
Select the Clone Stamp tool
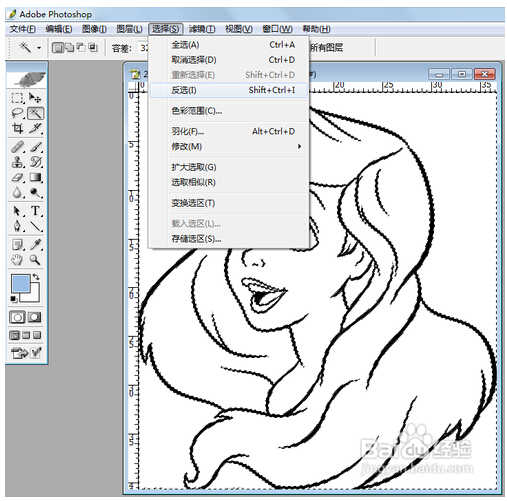point(17,162)
